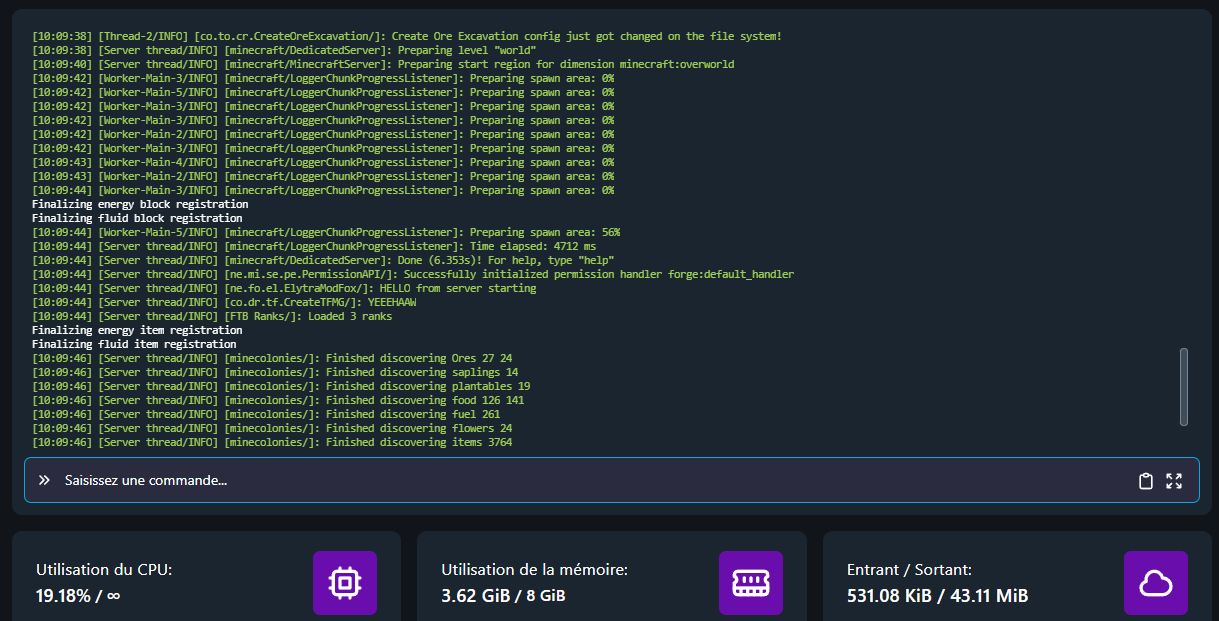
Task: Click the "Preparing spawn area: 56%" line
Action: coord(326,232)
